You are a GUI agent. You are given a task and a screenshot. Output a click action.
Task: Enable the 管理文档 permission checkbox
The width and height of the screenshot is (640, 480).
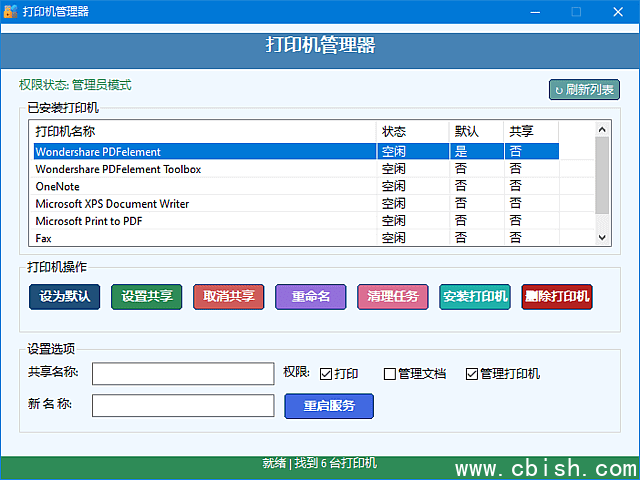pos(389,374)
